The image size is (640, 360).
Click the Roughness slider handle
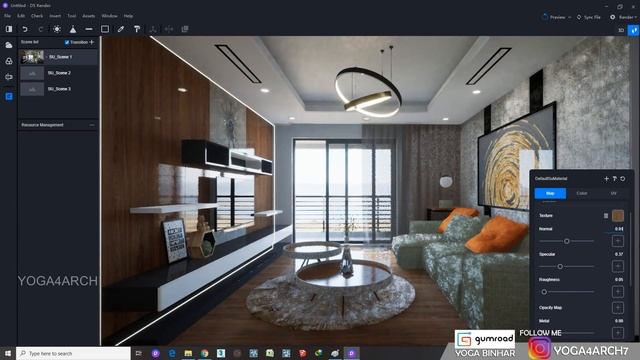tap(544, 292)
